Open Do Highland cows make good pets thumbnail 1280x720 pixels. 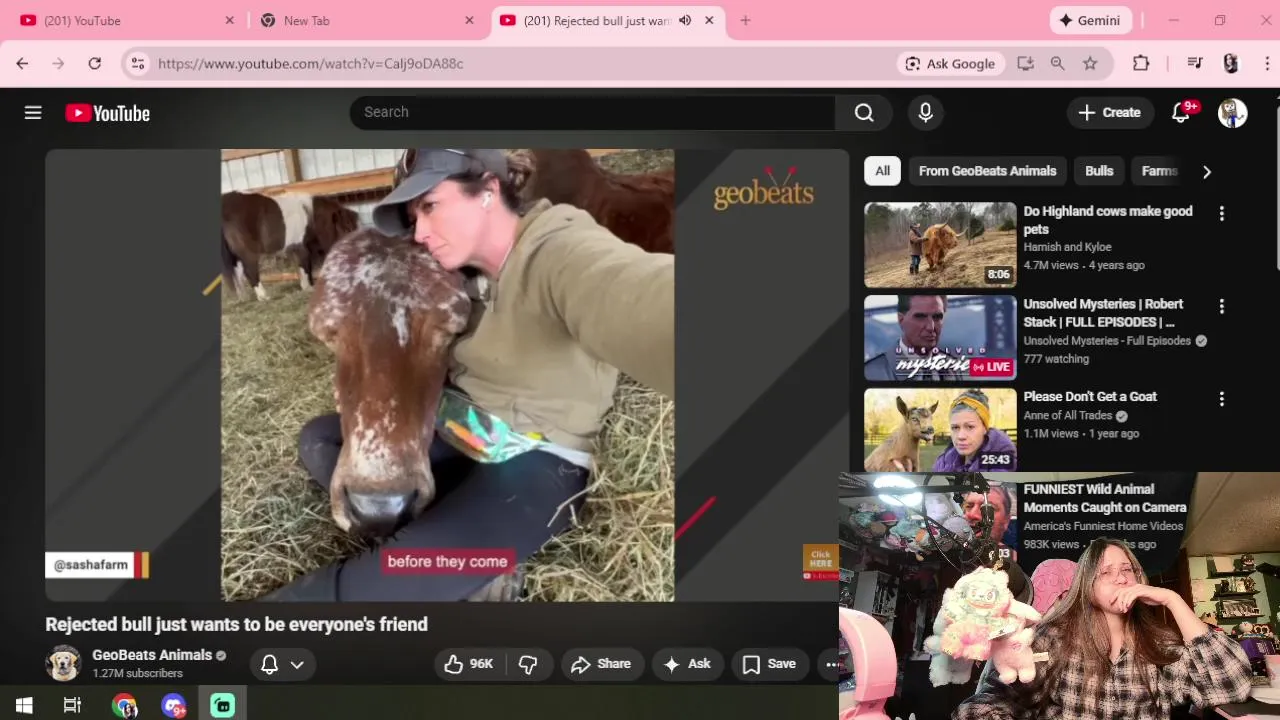[940, 245]
